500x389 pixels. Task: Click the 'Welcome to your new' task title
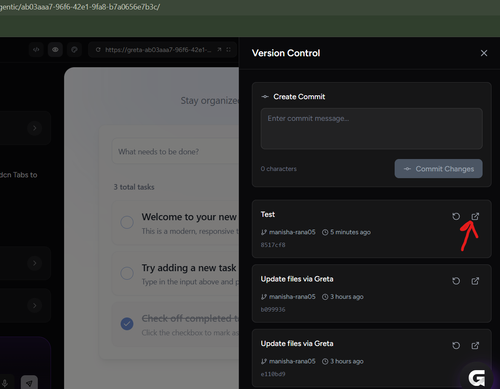189,217
